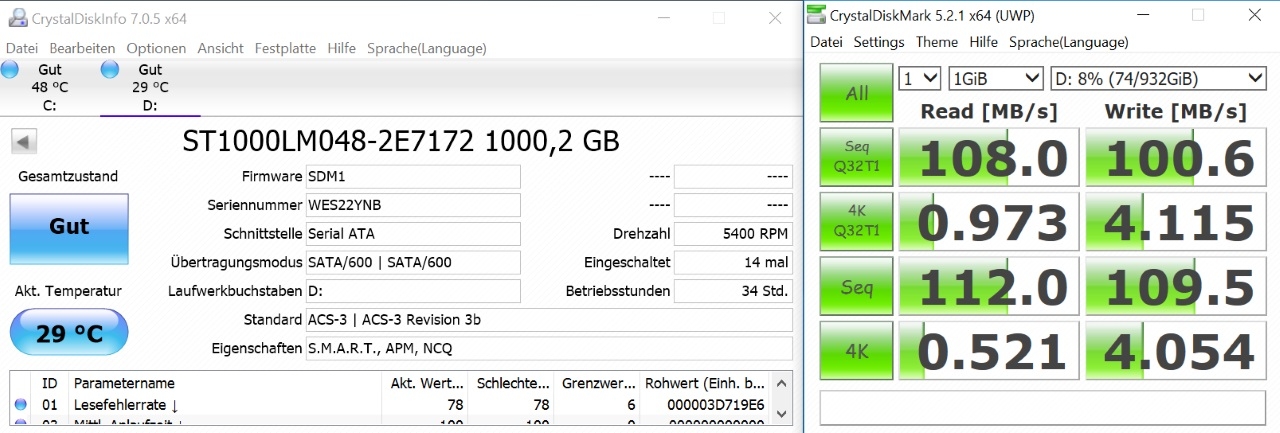Click the Schnittstelle Serial ATA field

coord(412,234)
